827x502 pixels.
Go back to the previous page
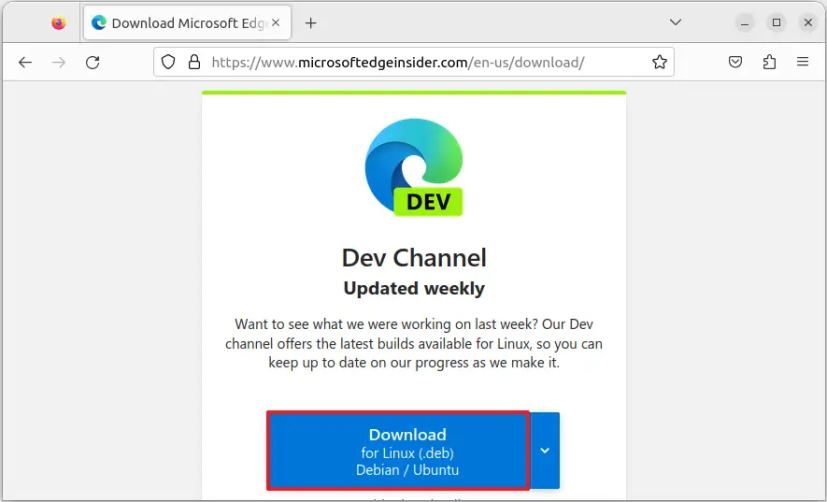(x=25, y=62)
